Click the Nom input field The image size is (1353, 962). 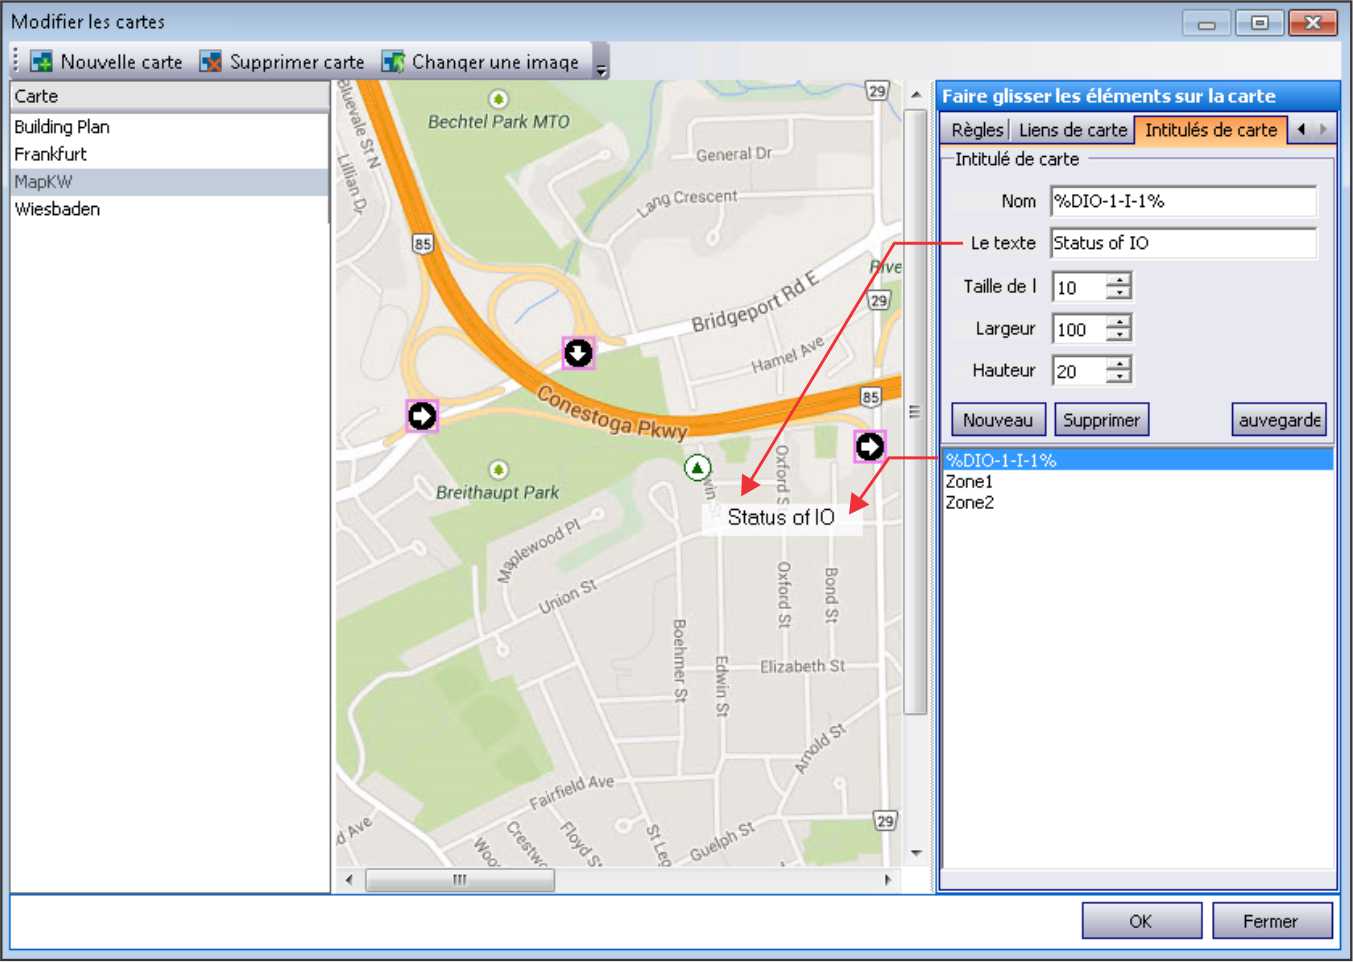pyautogui.click(x=1184, y=201)
